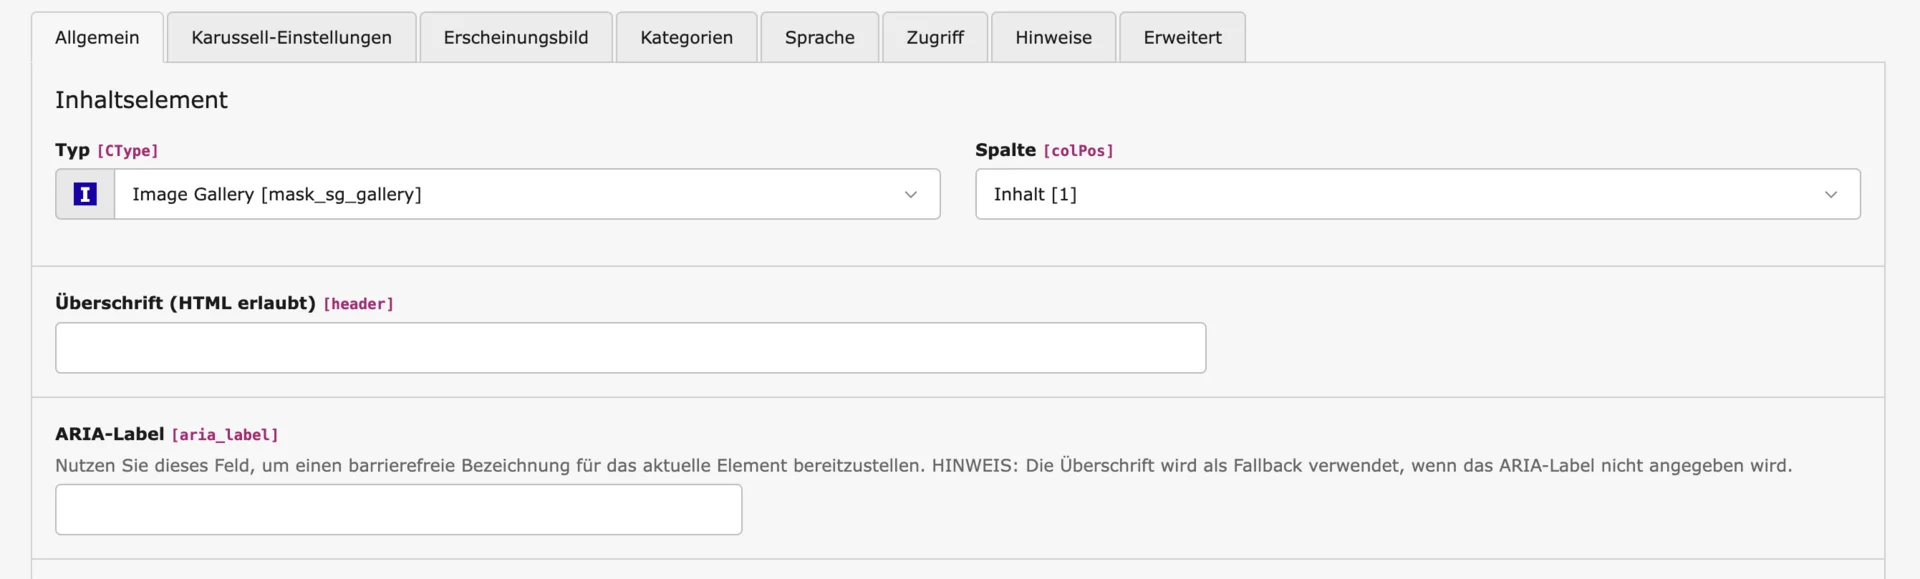
Task: Switch to the Kategorien tab
Action: (x=686, y=38)
